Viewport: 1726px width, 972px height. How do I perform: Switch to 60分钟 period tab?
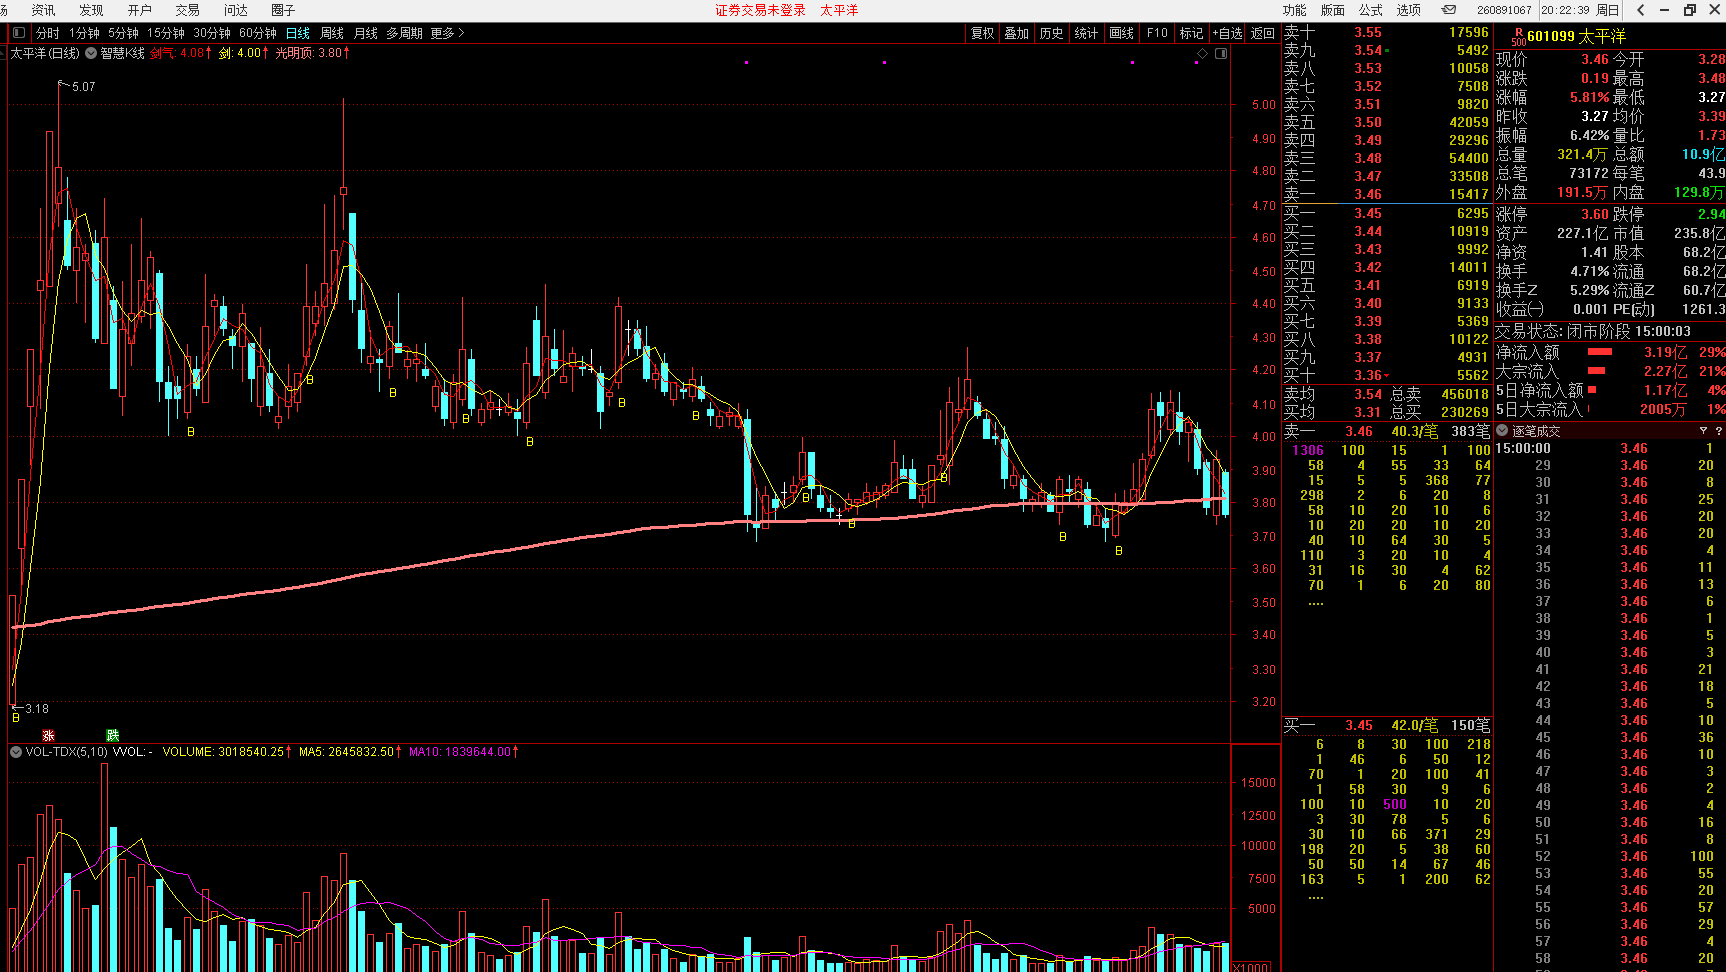(x=258, y=33)
